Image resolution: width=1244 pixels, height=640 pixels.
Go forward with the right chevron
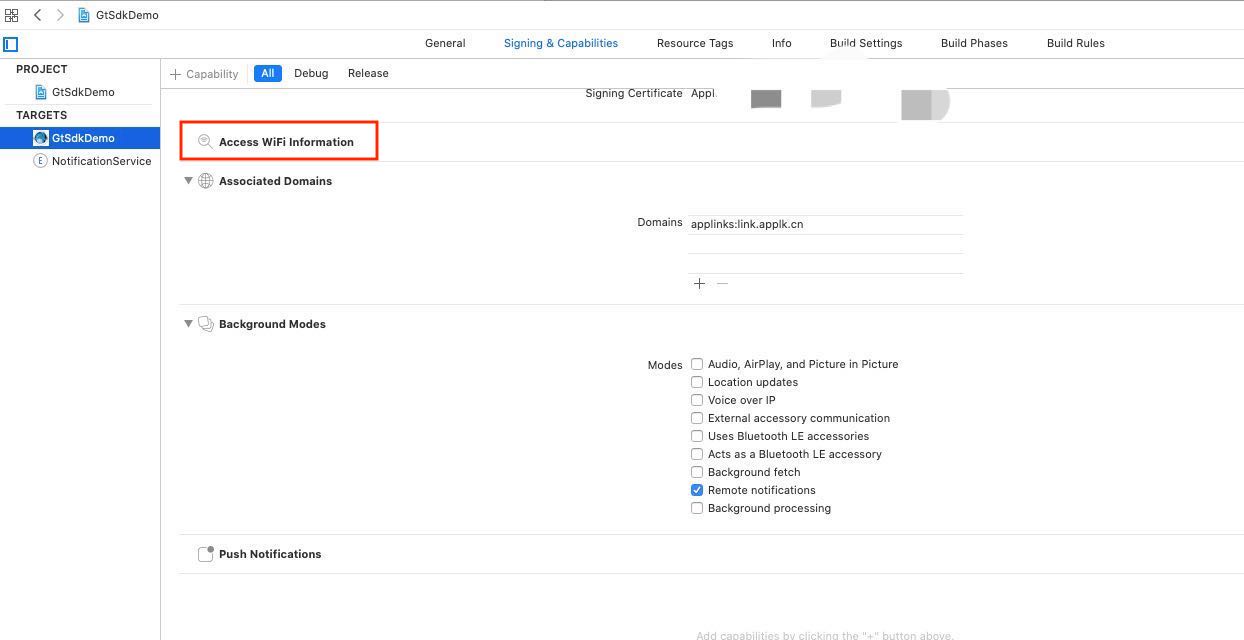[x=60, y=15]
